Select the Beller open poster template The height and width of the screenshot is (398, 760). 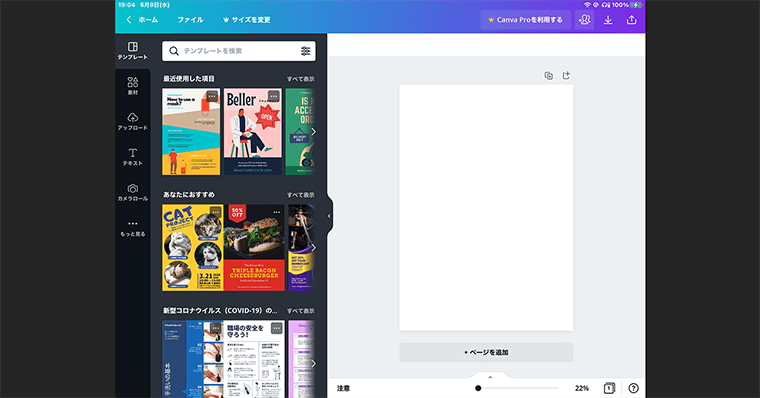(x=253, y=132)
